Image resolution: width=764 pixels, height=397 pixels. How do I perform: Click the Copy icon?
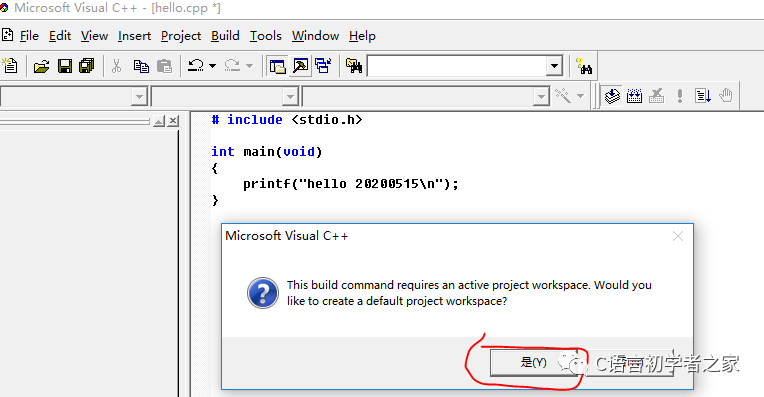[141, 66]
